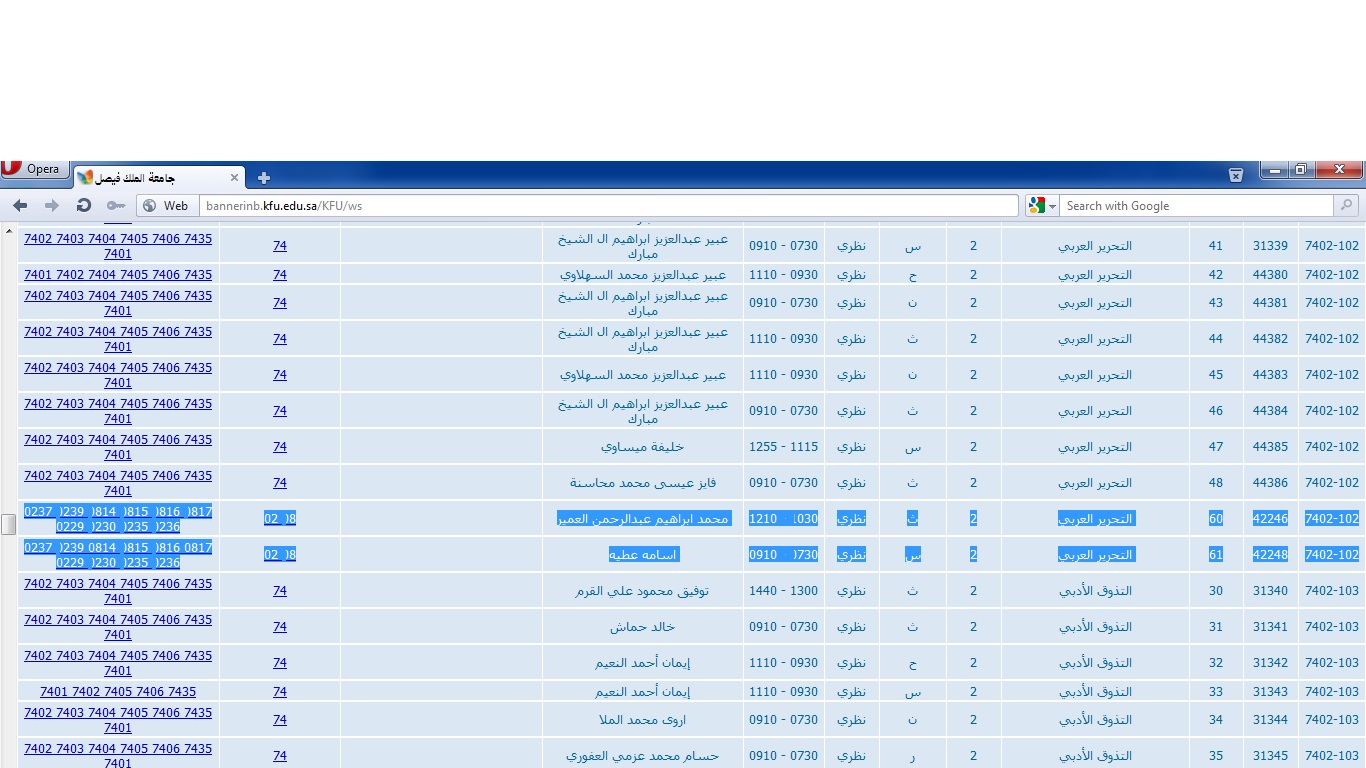Image resolution: width=1366 pixels, height=768 pixels.
Task: Click the scrollbar up arrow
Action: click(8, 232)
